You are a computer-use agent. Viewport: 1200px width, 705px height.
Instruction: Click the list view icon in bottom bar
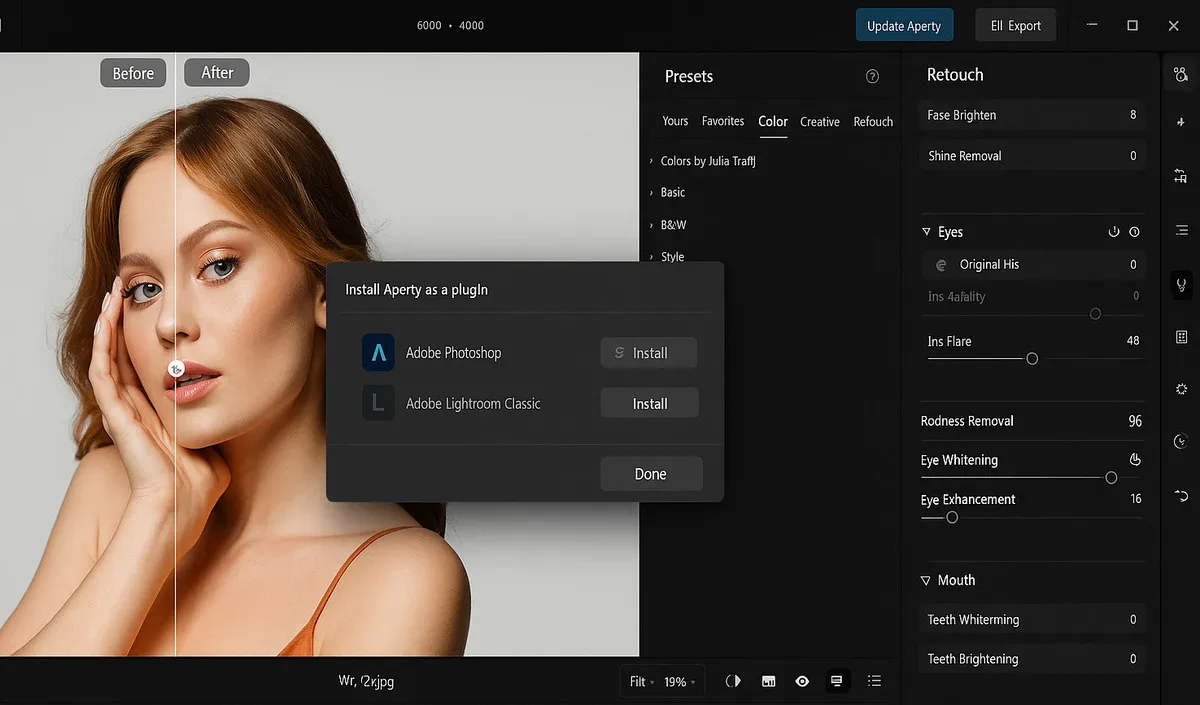[874, 681]
